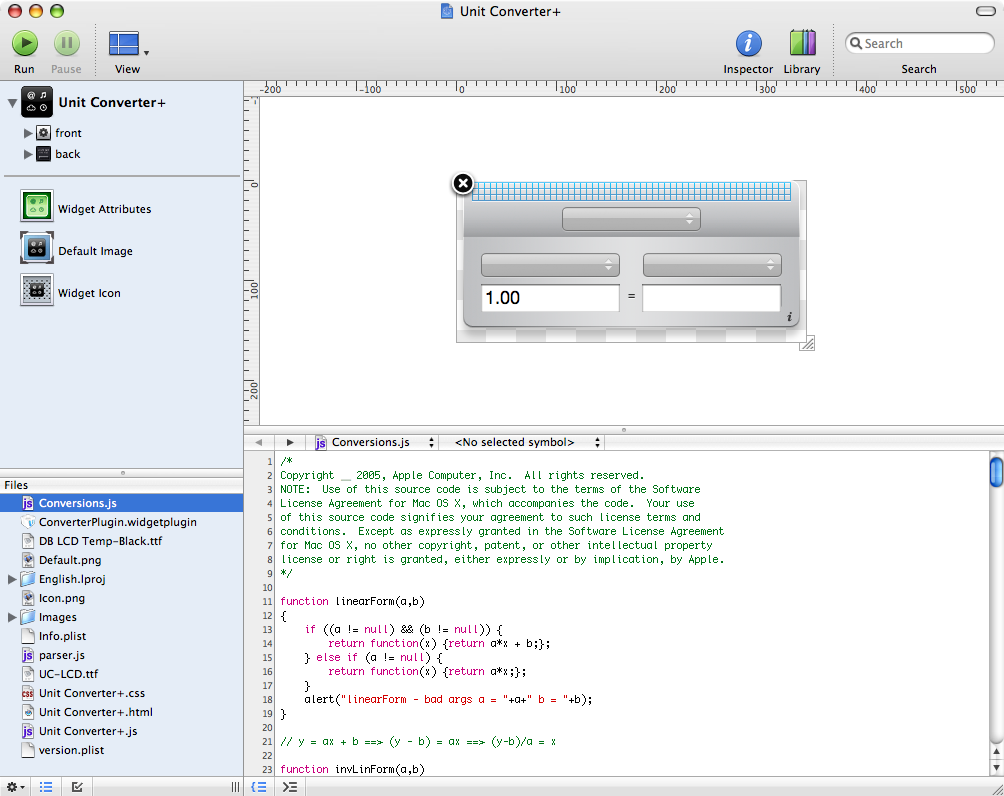Viewport: 1004px width, 796px height.
Task: Open the Inspector panel icon
Action: tap(748, 44)
